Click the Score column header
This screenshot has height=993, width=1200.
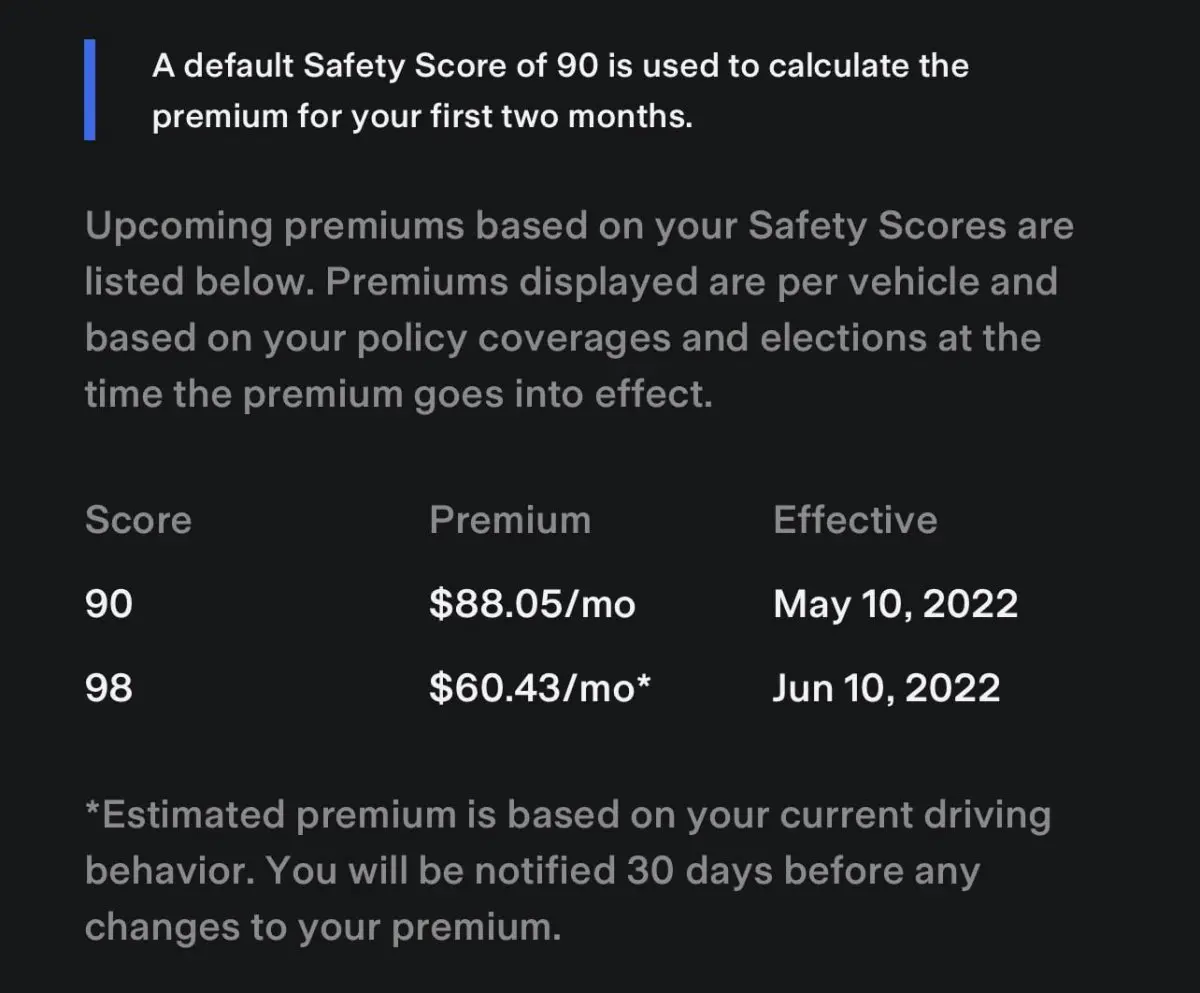pos(138,520)
